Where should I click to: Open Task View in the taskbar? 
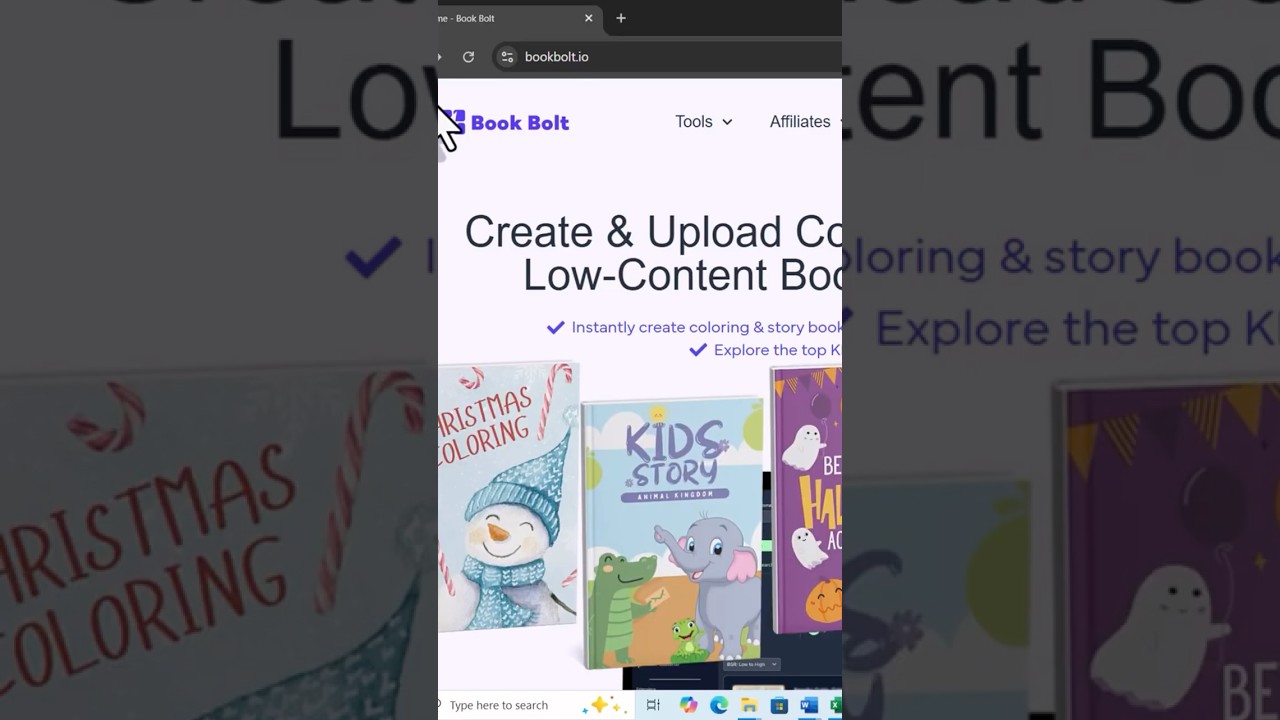653,706
